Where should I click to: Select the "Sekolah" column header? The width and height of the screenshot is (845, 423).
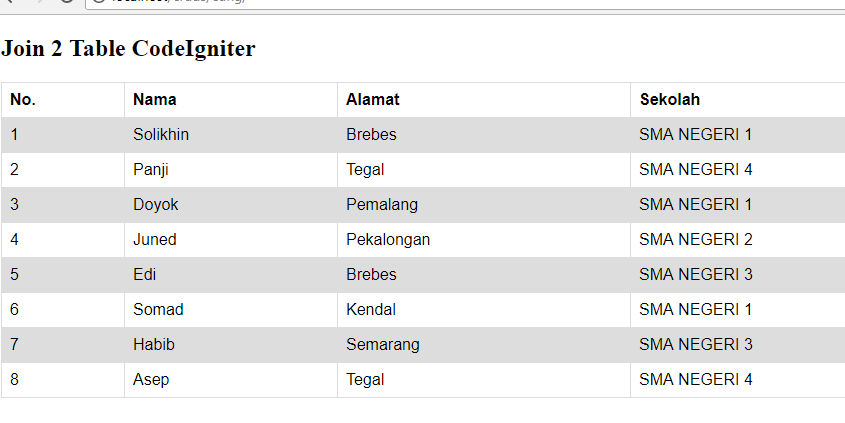point(669,100)
